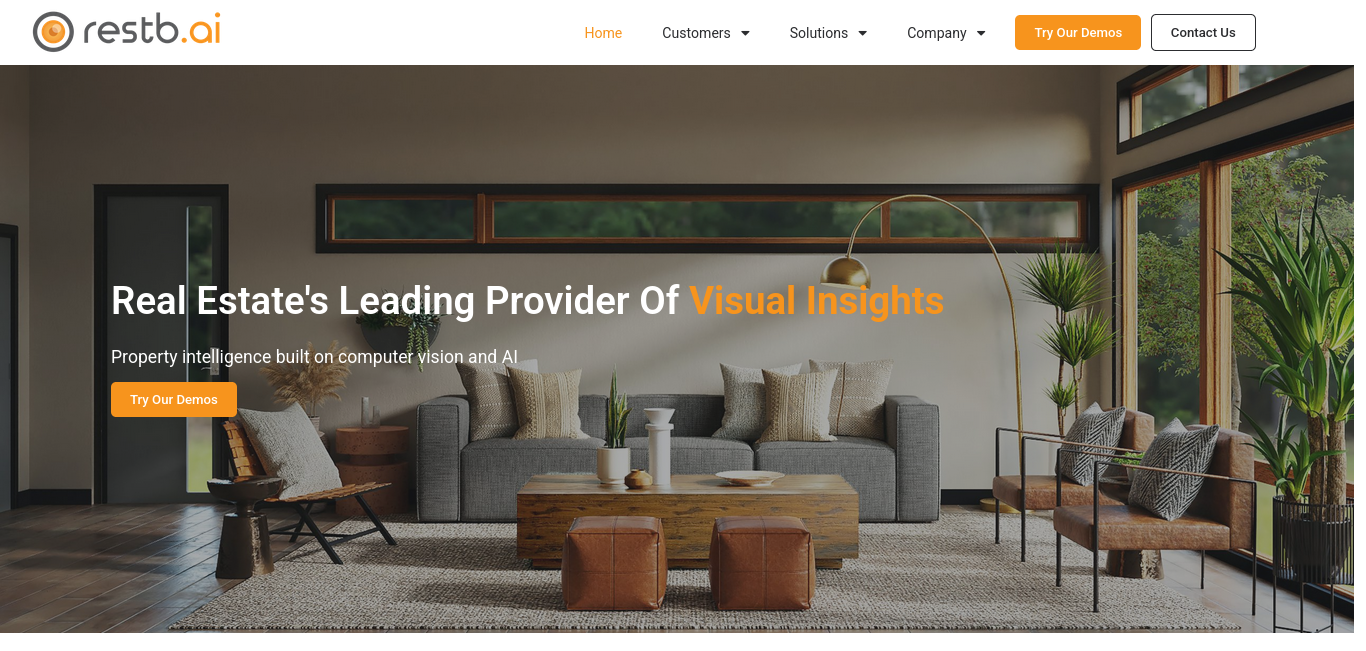Click Try Our Demos in the header
The width and height of the screenshot is (1366, 651).
pyautogui.click(x=1078, y=32)
